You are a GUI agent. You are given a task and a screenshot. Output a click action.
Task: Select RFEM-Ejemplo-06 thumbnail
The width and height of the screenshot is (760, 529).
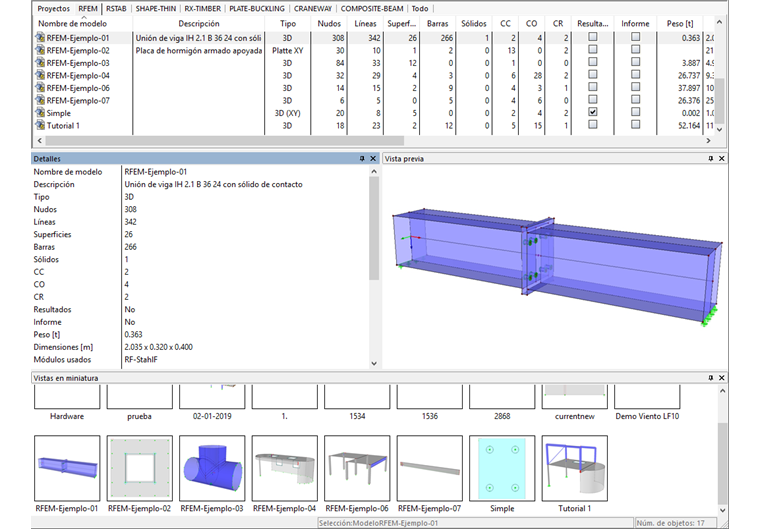pyautogui.click(x=357, y=468)
